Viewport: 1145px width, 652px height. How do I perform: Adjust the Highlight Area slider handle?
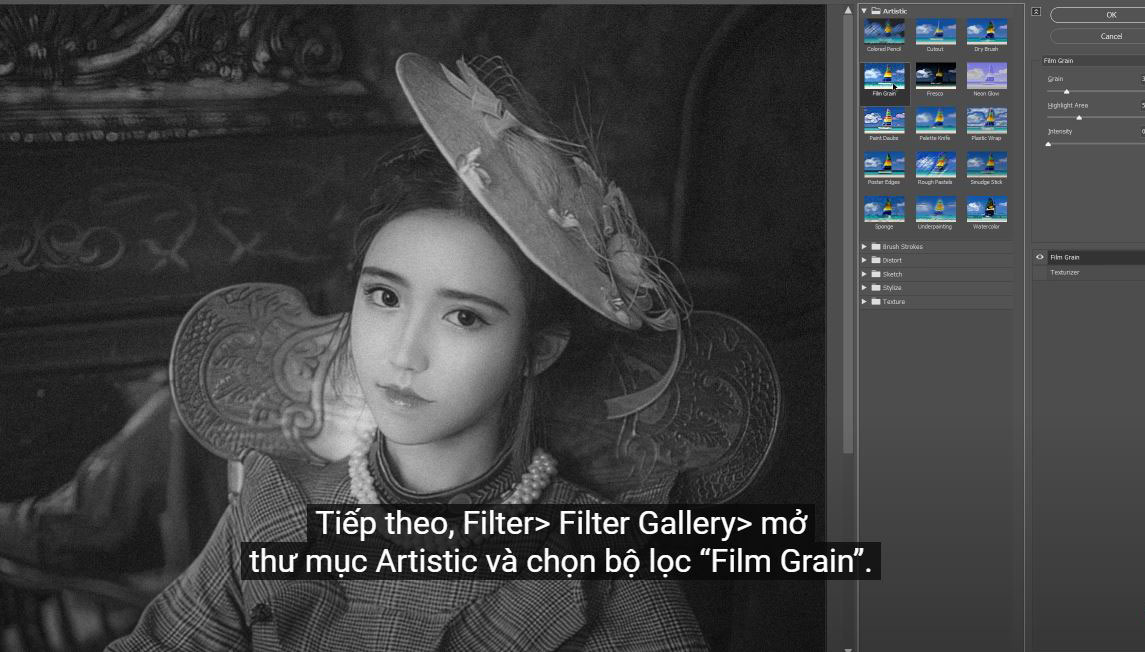[1079, 118]
